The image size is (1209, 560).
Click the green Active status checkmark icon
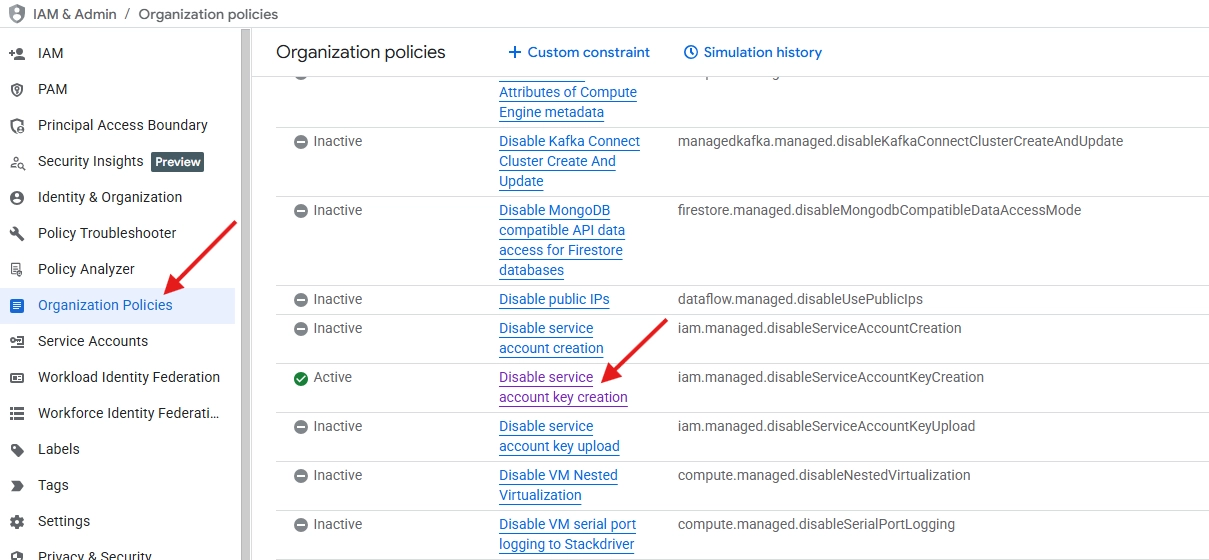300,378
